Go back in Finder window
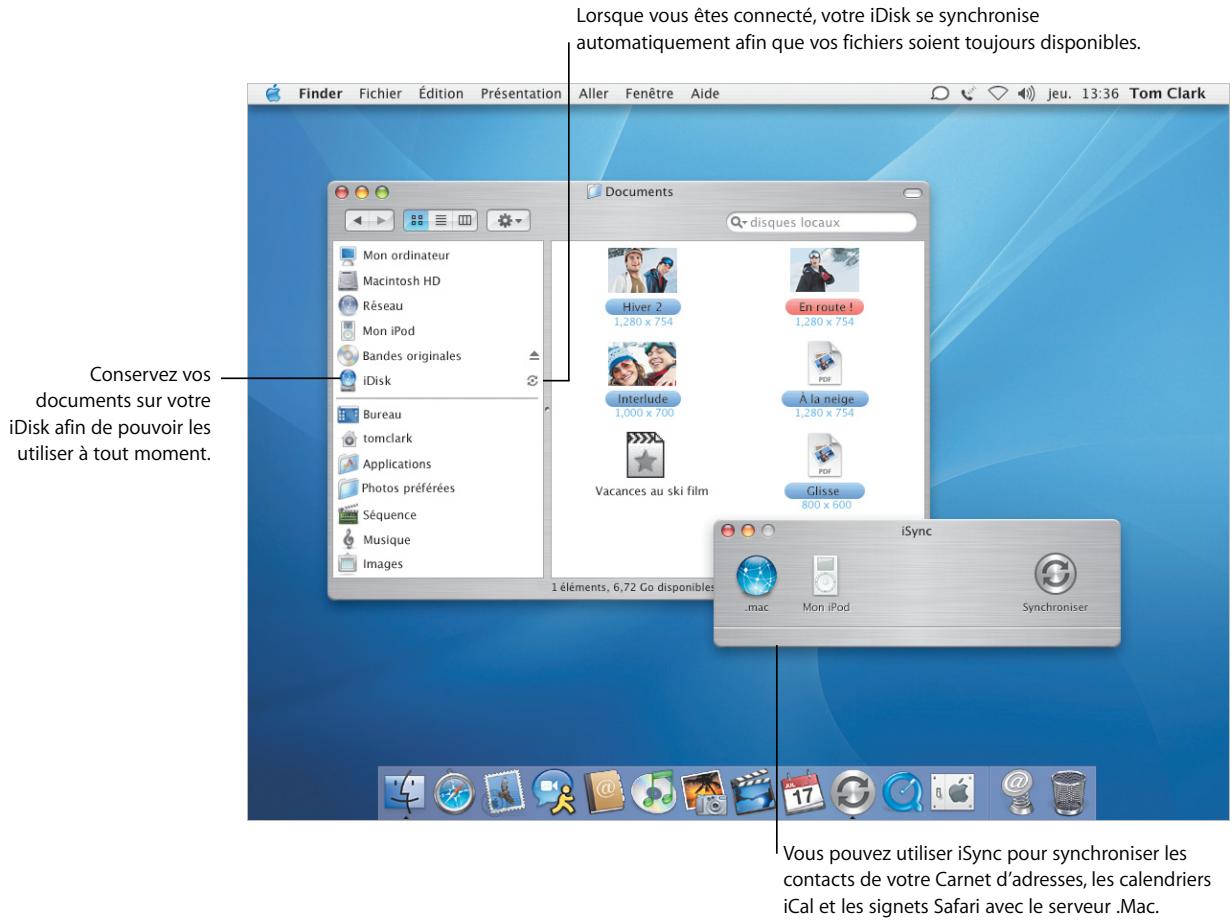 tap(358, 220)
